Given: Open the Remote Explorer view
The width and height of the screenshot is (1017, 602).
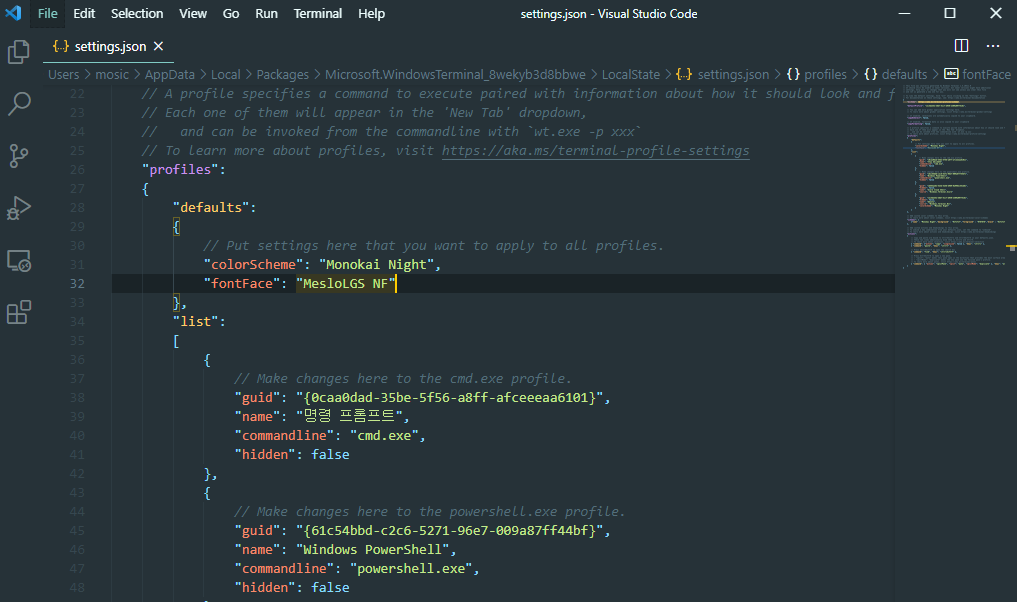Looking at the screenshot, I should [19, 261].
